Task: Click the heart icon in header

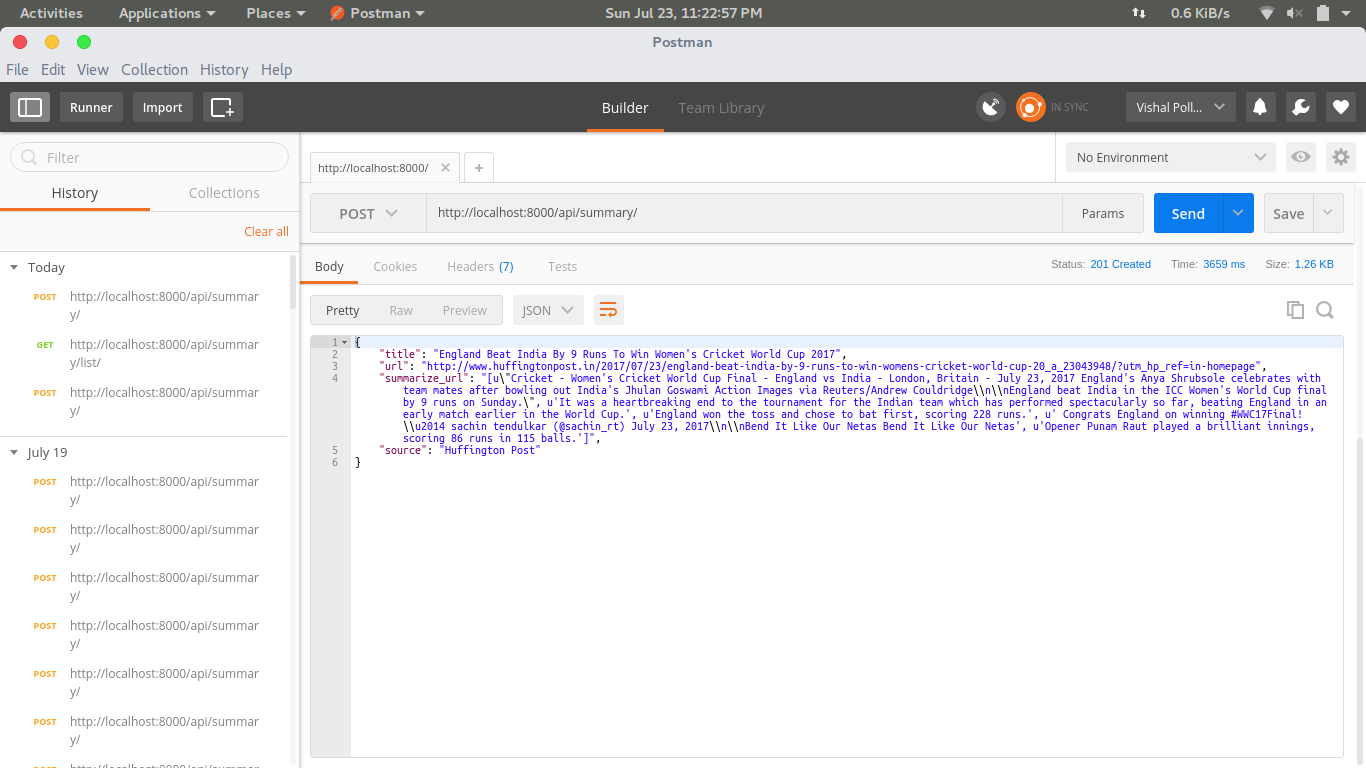Action: [1340, 107]
